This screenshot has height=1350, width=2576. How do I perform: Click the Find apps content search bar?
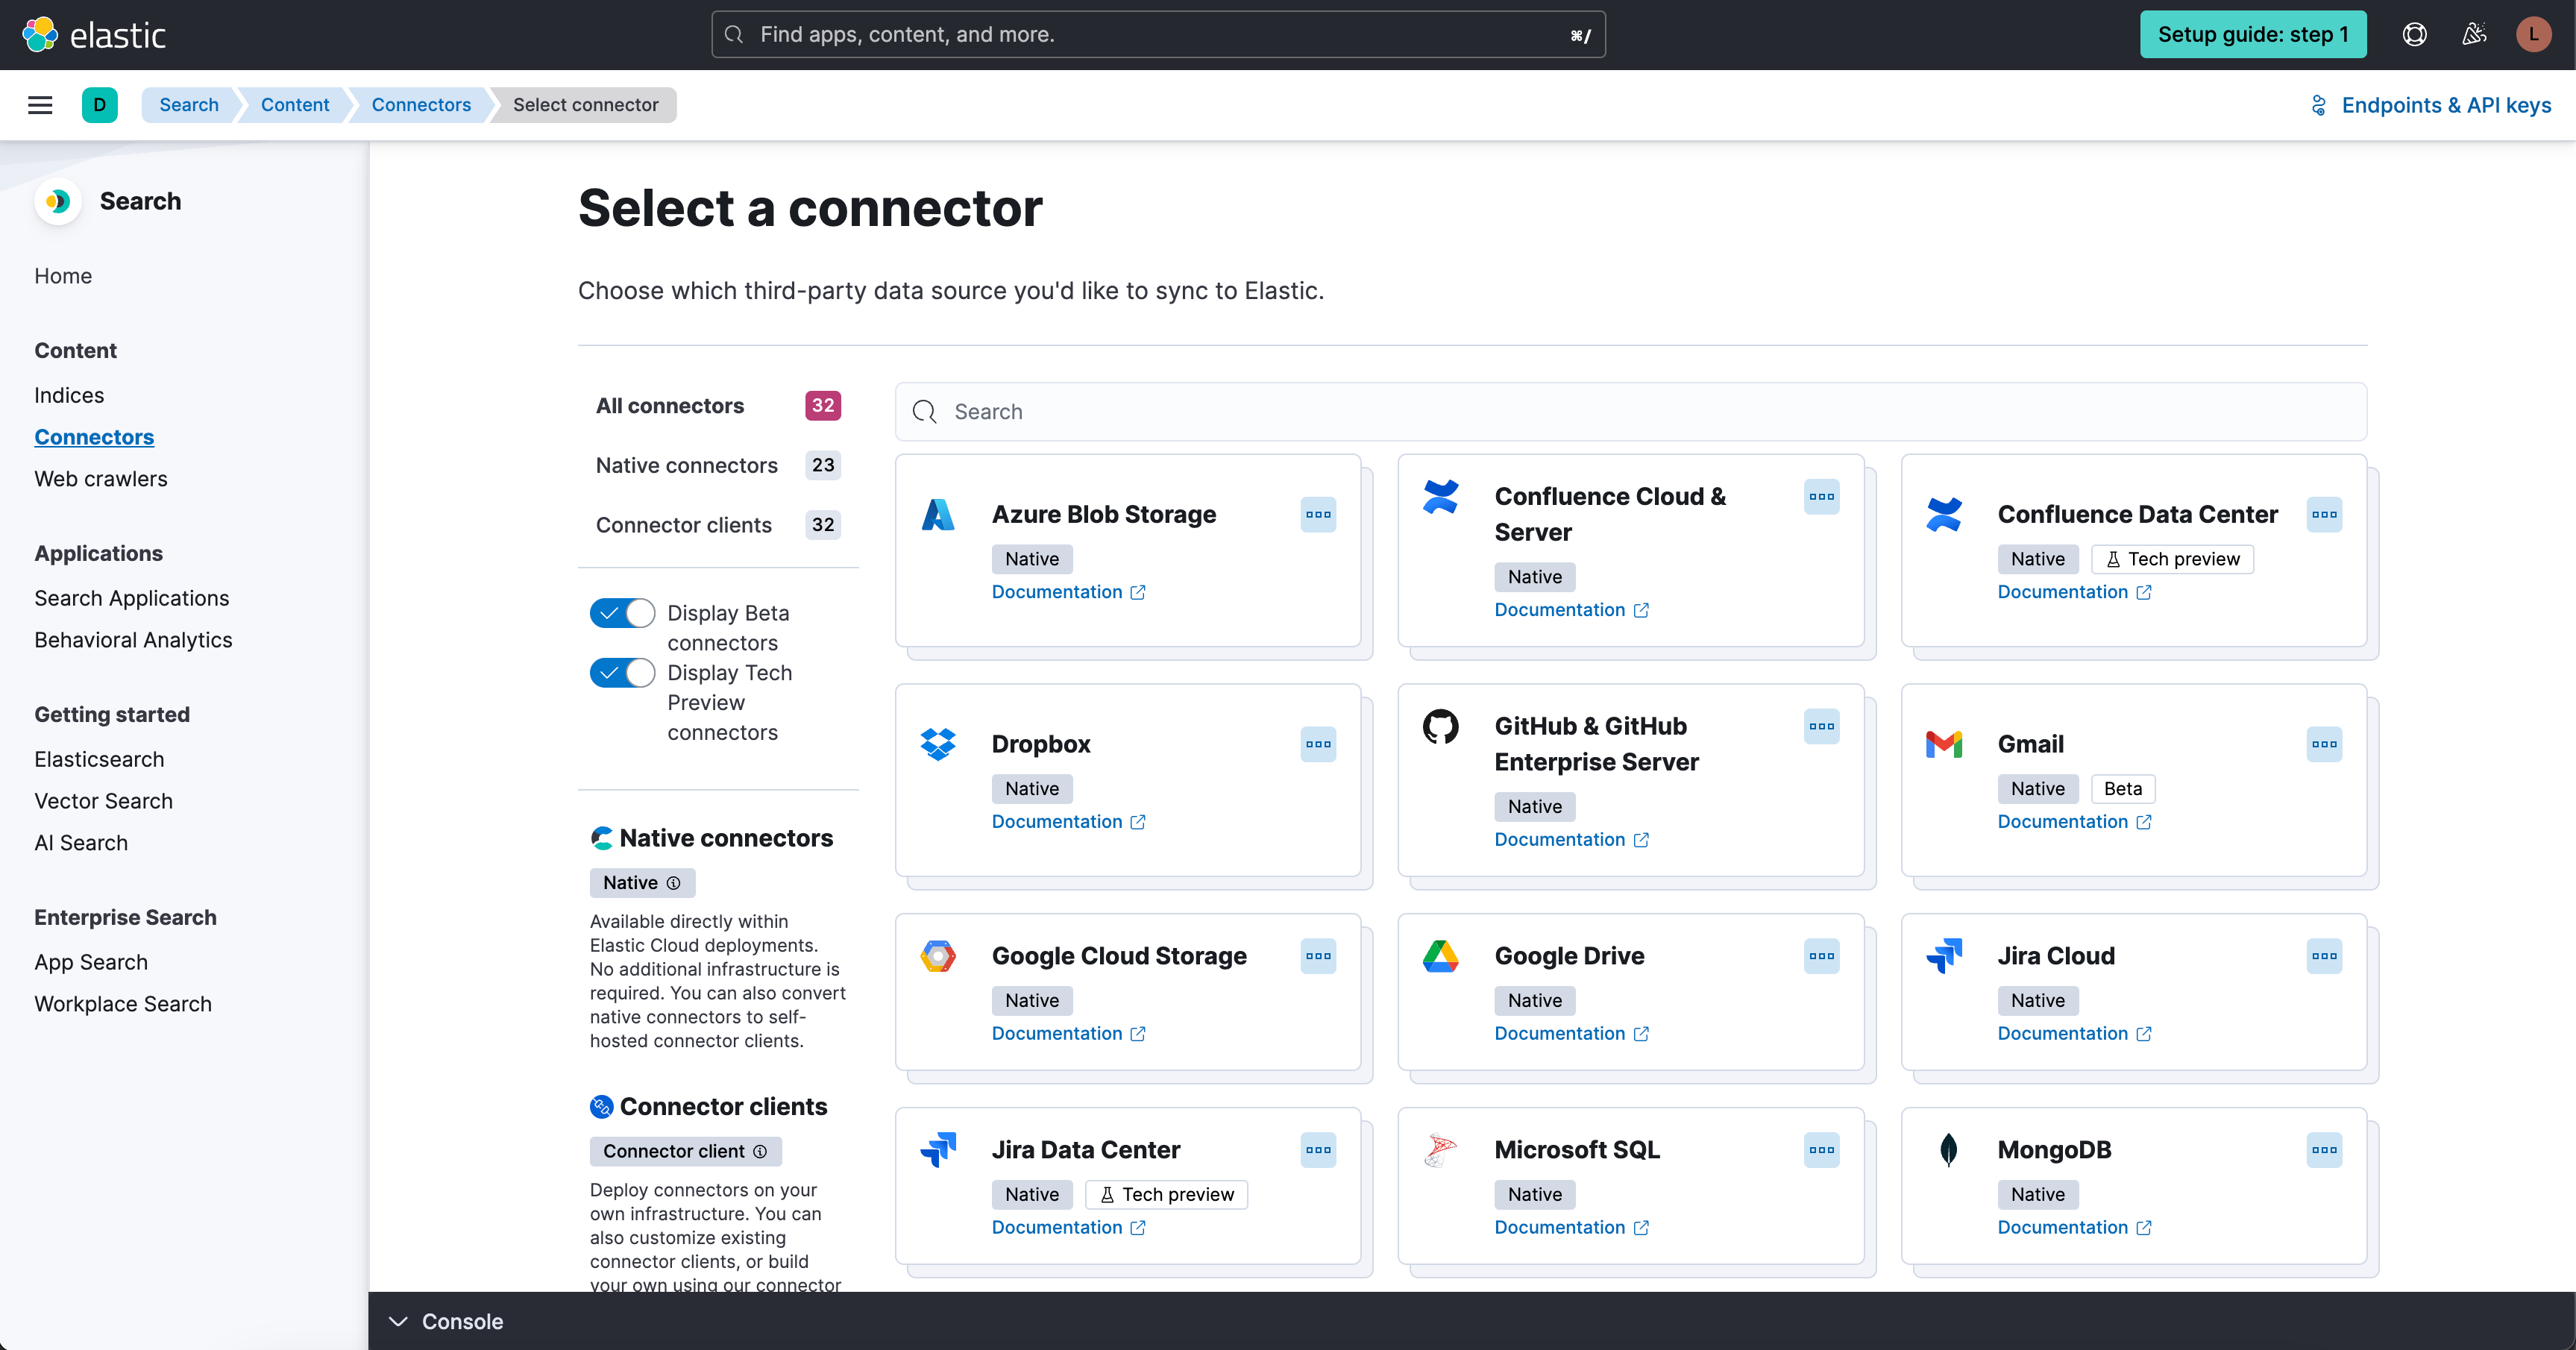(1157, 32)
